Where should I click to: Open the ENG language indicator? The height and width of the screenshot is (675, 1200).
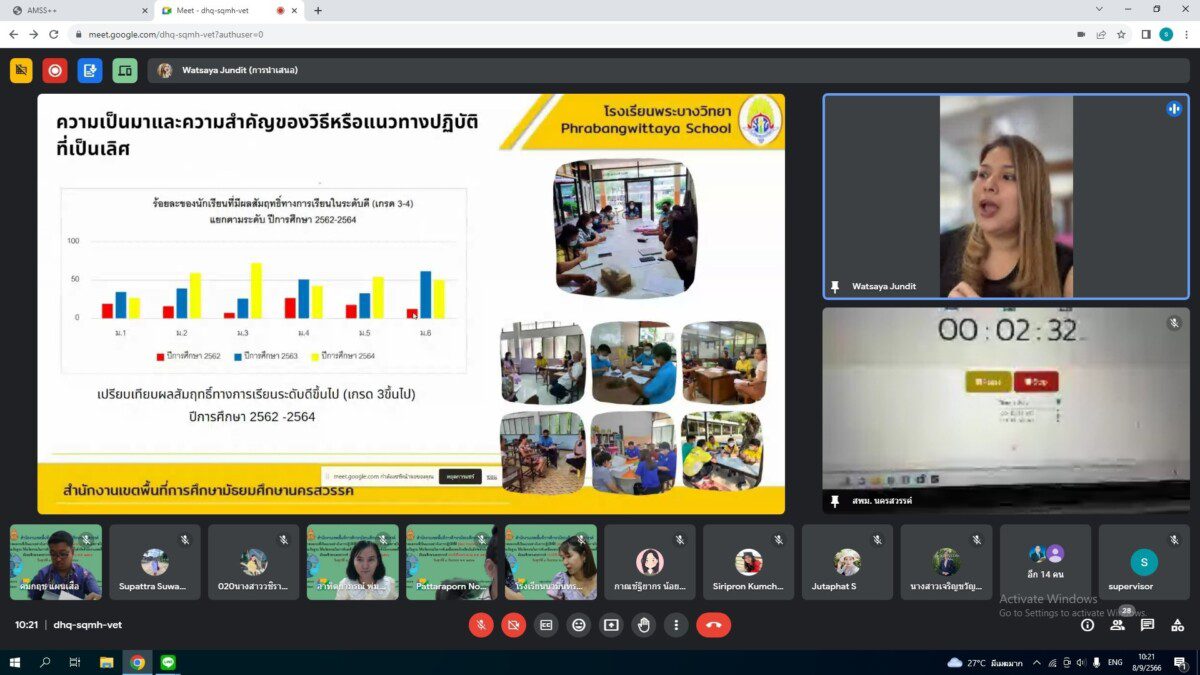pyautogui.click(x=1113, y=662)
